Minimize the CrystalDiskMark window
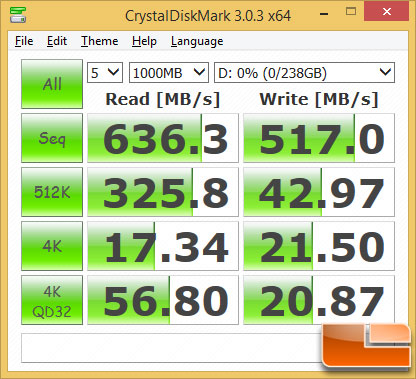Screen dimensions: 416x379 pos(324,14)
